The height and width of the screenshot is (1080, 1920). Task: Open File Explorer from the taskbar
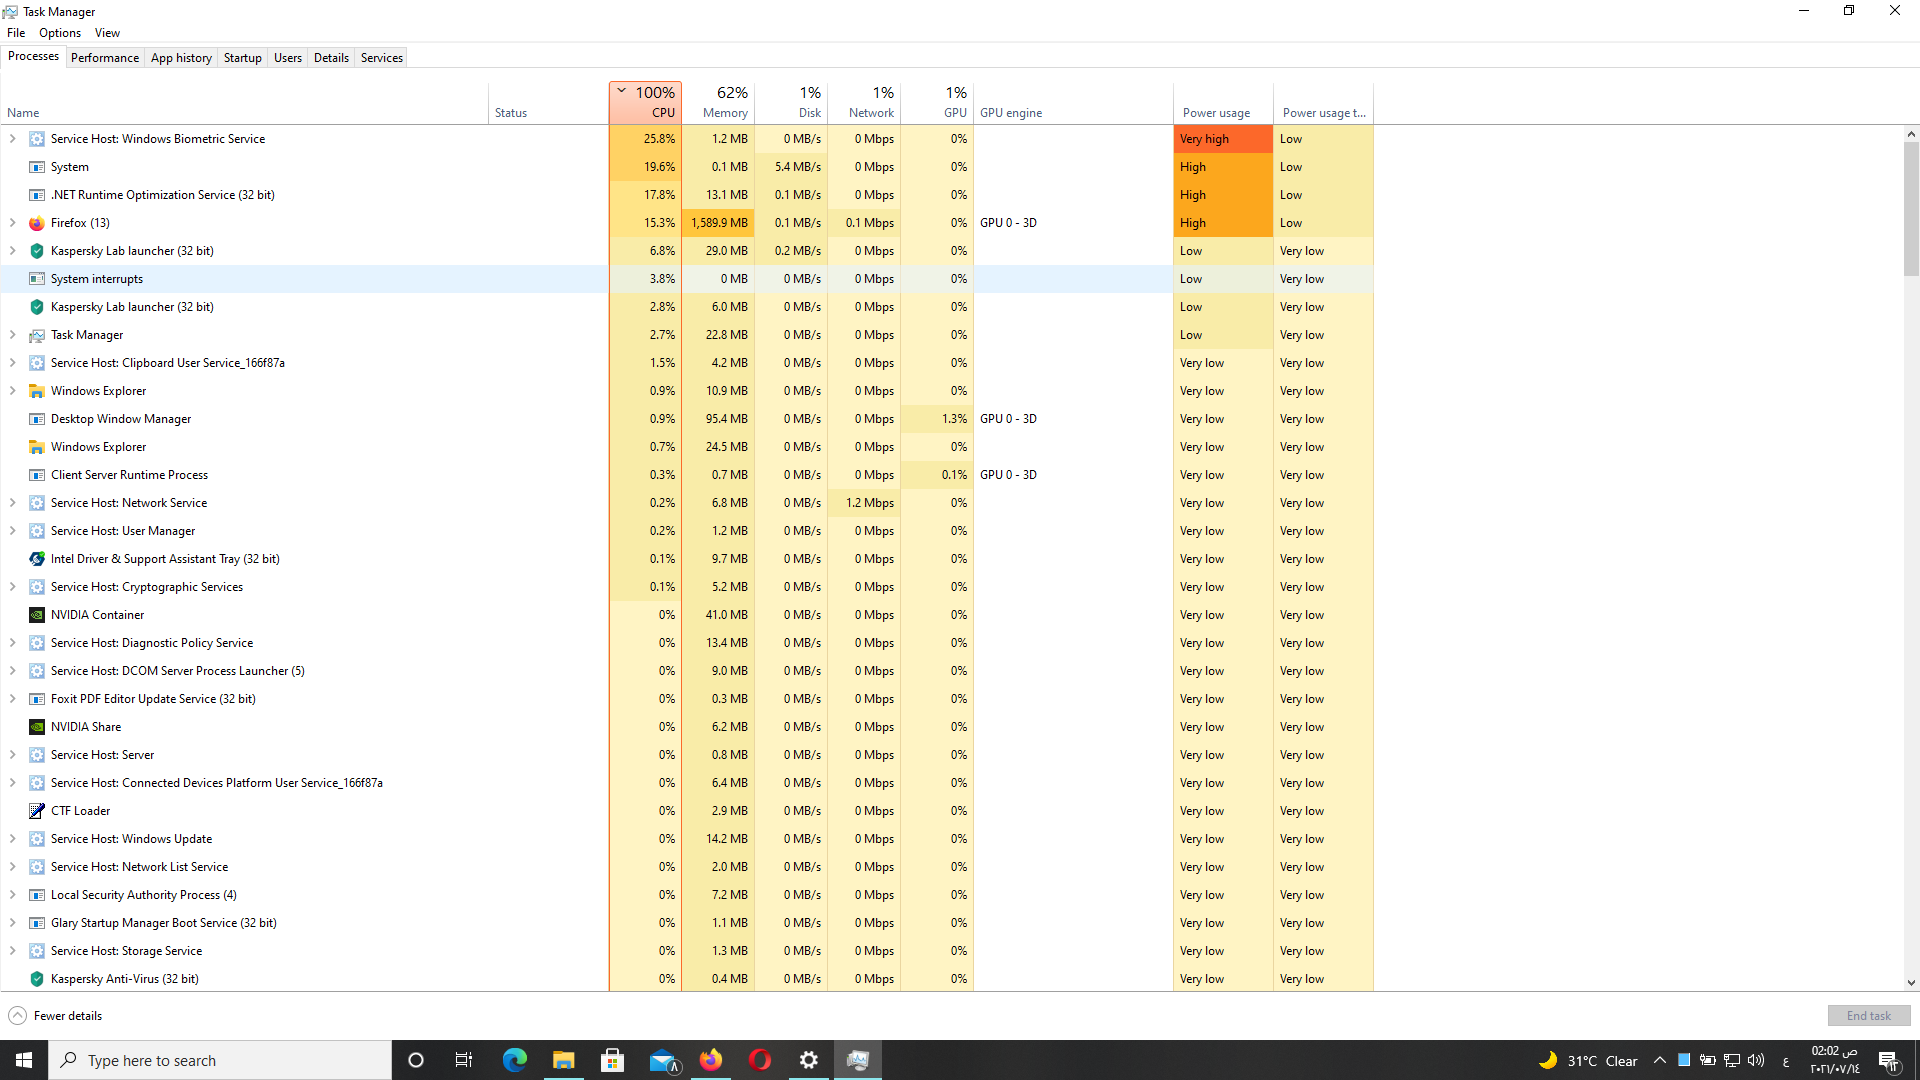coord(564,1060)
